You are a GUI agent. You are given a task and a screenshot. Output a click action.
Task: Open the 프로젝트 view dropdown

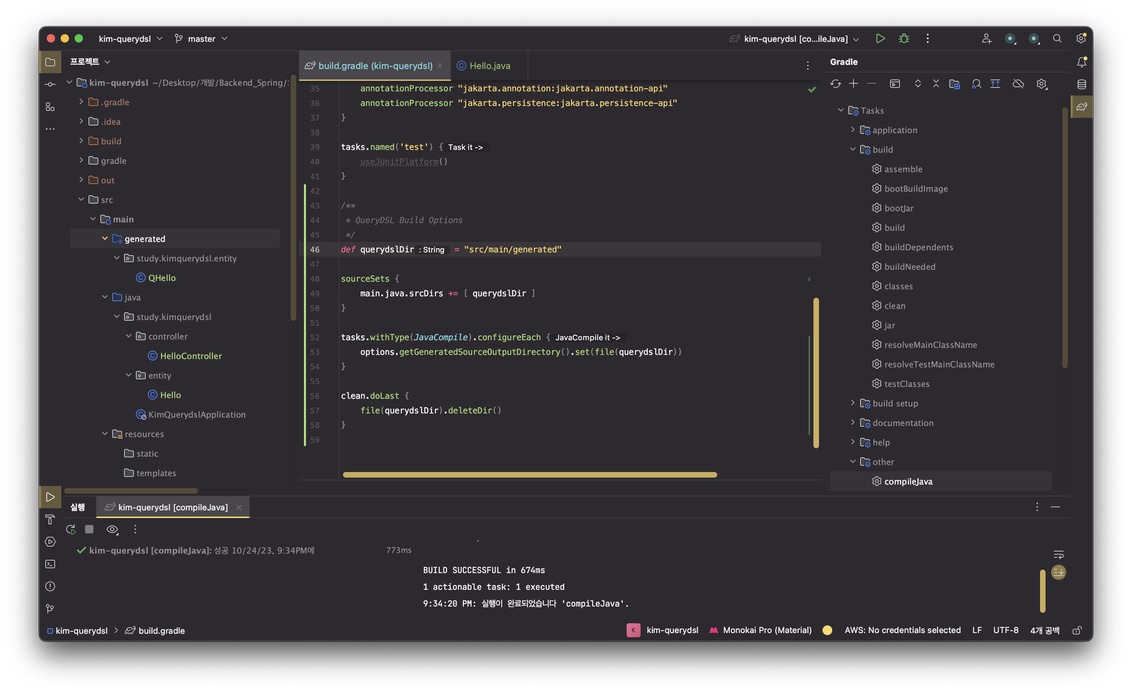[x=90, y=61]
